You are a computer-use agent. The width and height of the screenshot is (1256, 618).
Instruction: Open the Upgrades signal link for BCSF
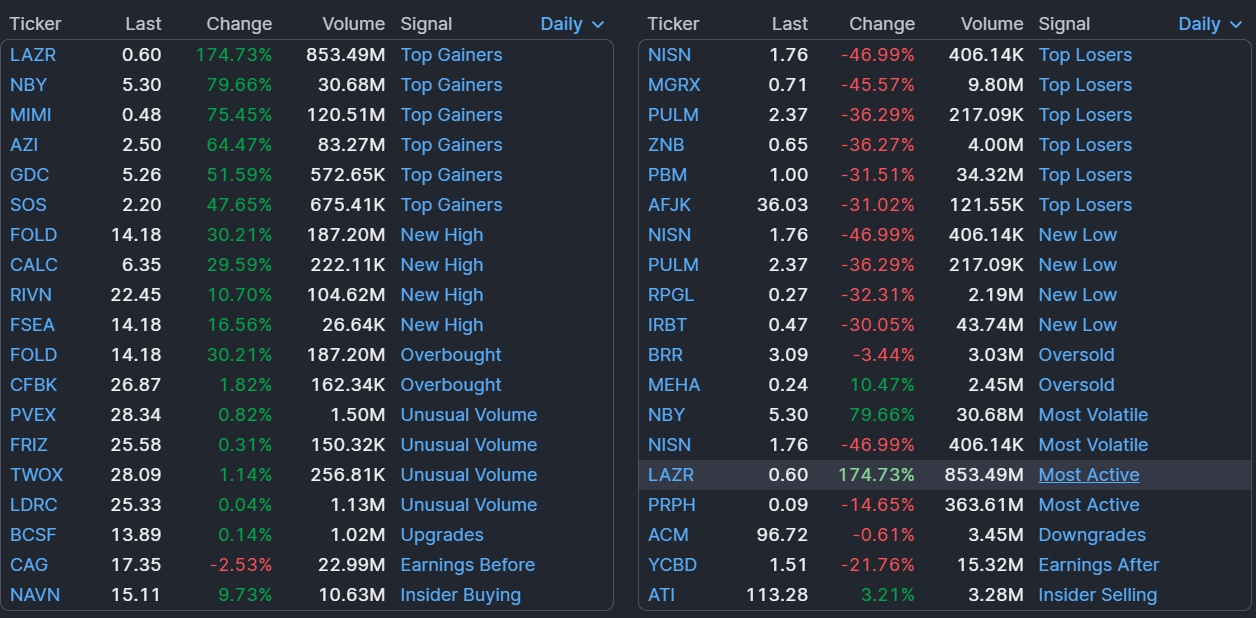(441, 535)
